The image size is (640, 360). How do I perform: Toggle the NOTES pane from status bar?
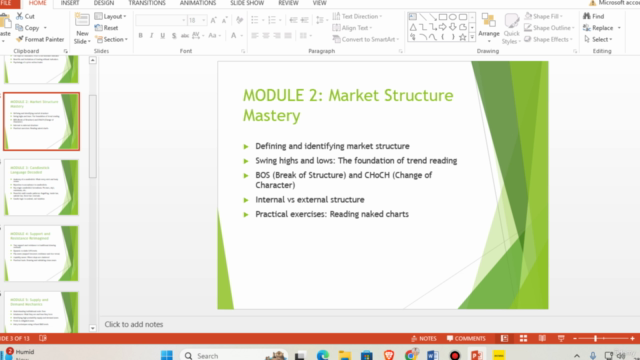tap(424, 338)
